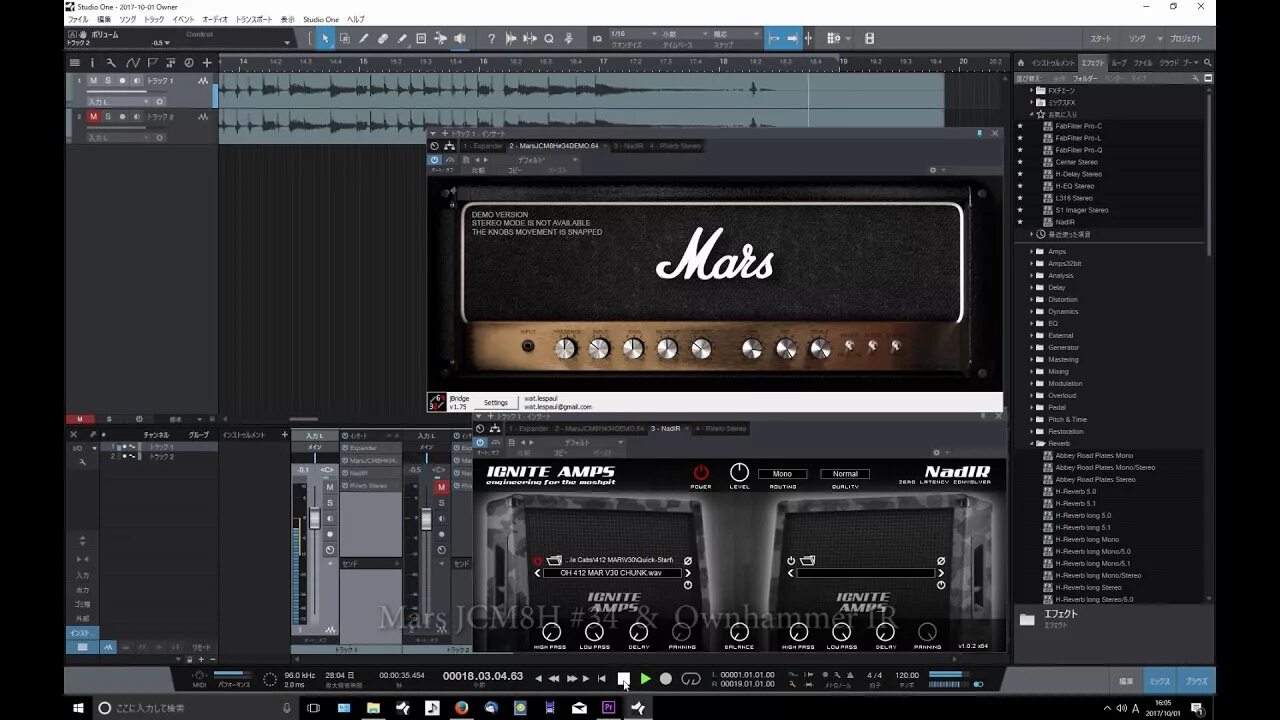Screen dimensions: 1280x720
Task: Toggle favorite star for FabFilter Pro-C
Action: tap(1020, 126)
